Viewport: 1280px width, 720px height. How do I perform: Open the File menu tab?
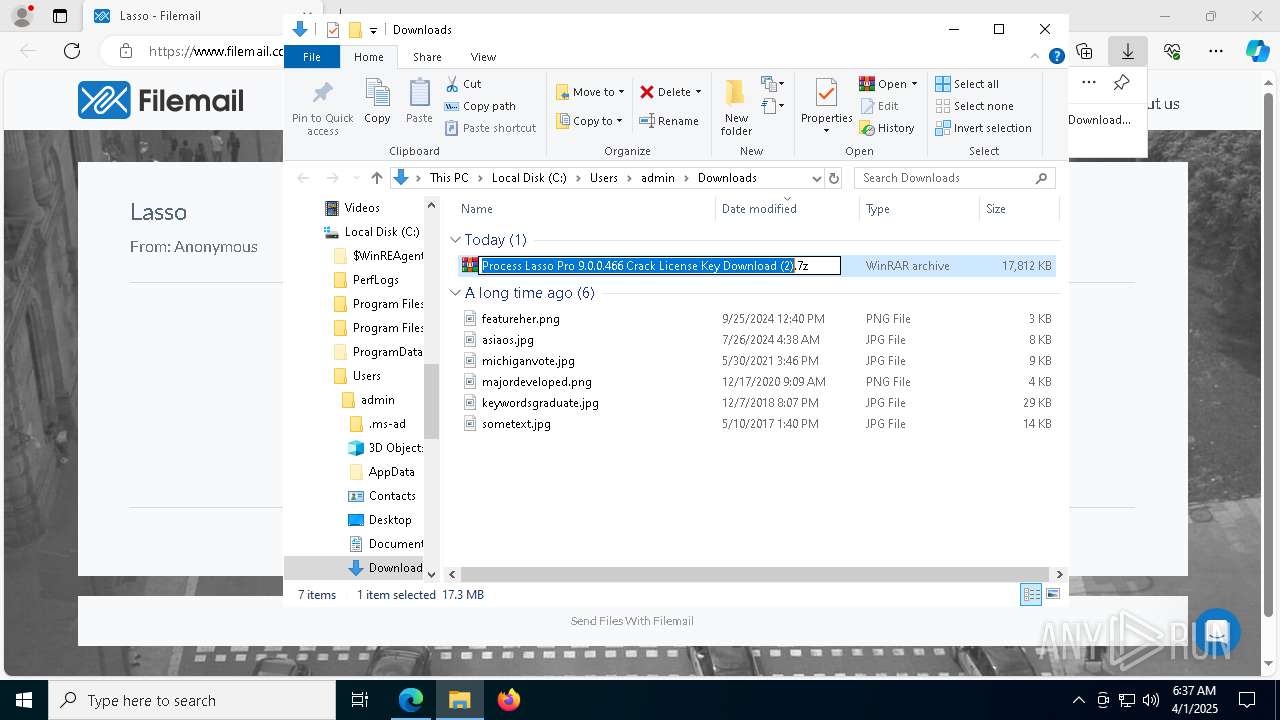[x=312, y=57]
